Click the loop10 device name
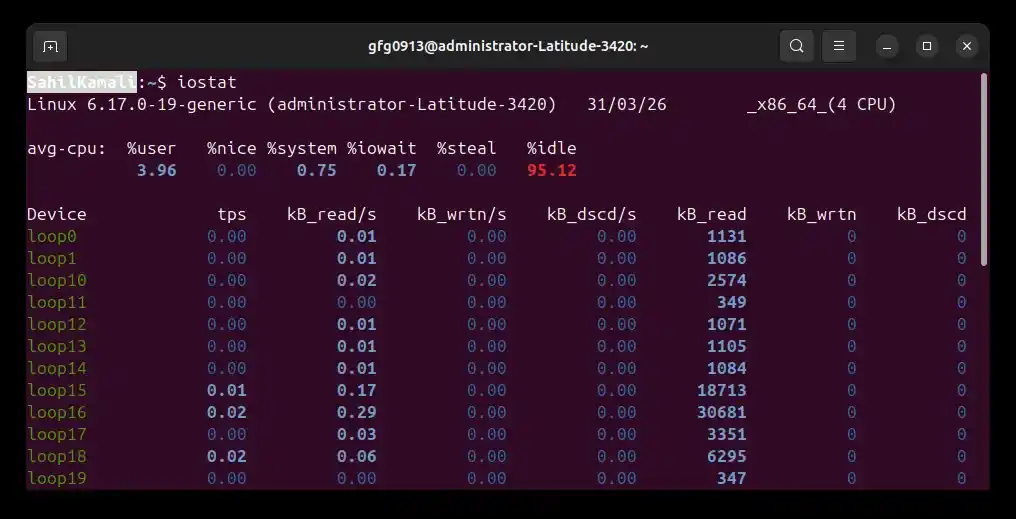1016x519 pixels. tap(57, 281)
